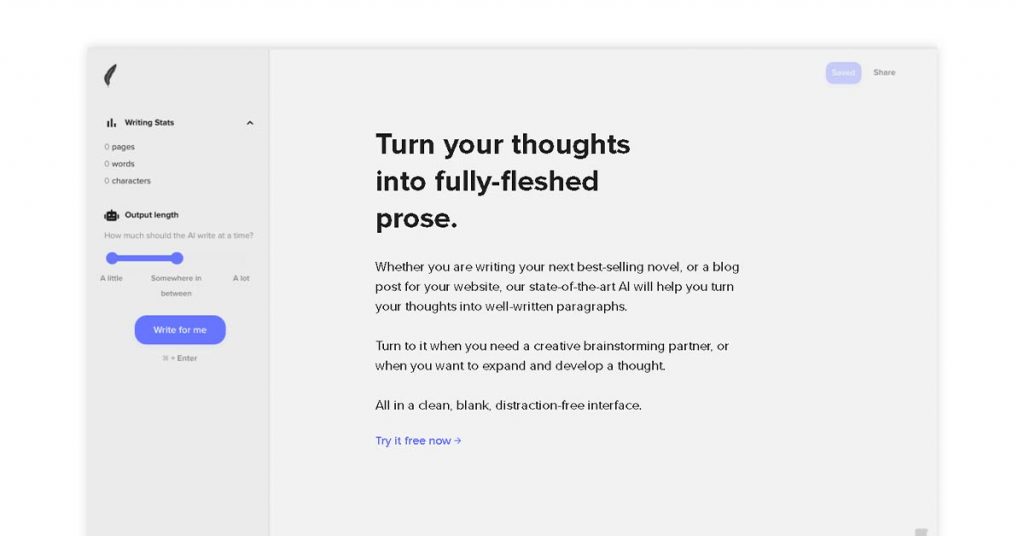
Task: Click the small gray icon at bottom right
Action: pyautogui.click(x=921, y=532)
